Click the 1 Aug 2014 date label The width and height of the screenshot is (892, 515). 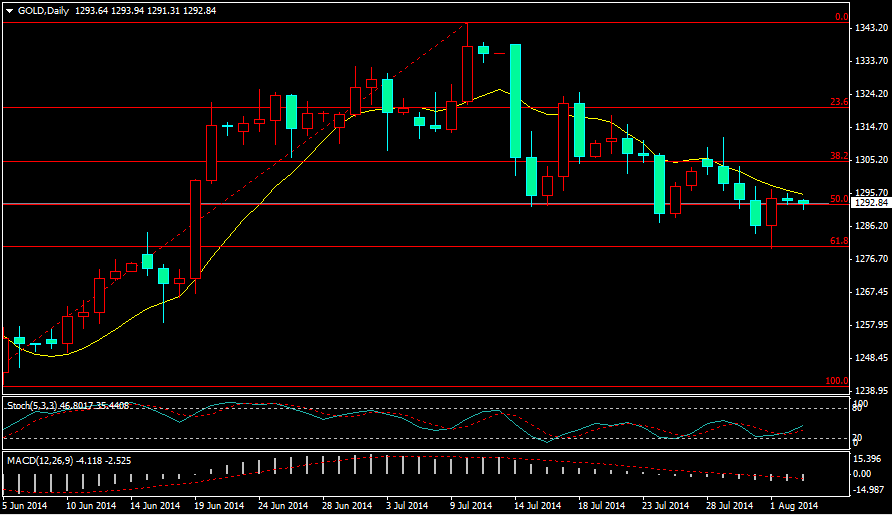pos(794,505)
